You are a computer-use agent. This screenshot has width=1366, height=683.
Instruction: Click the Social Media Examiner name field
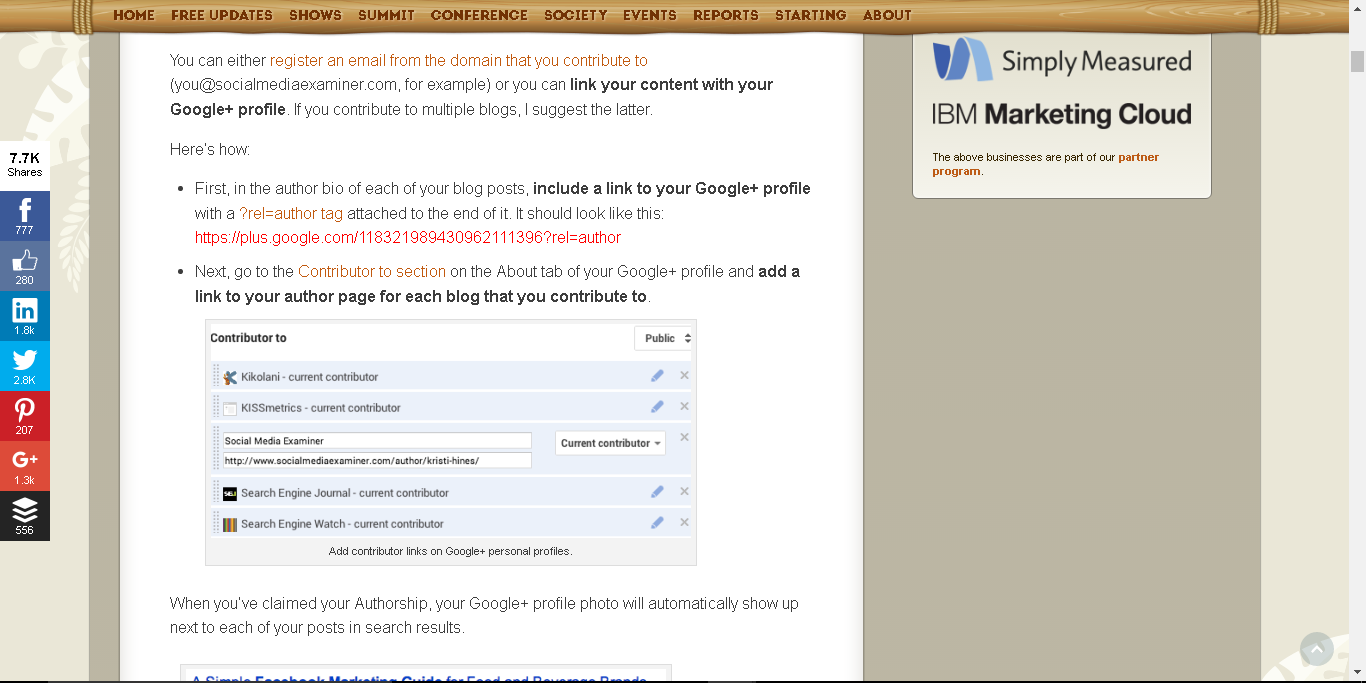pyautogui.click(x=377, y=440)
